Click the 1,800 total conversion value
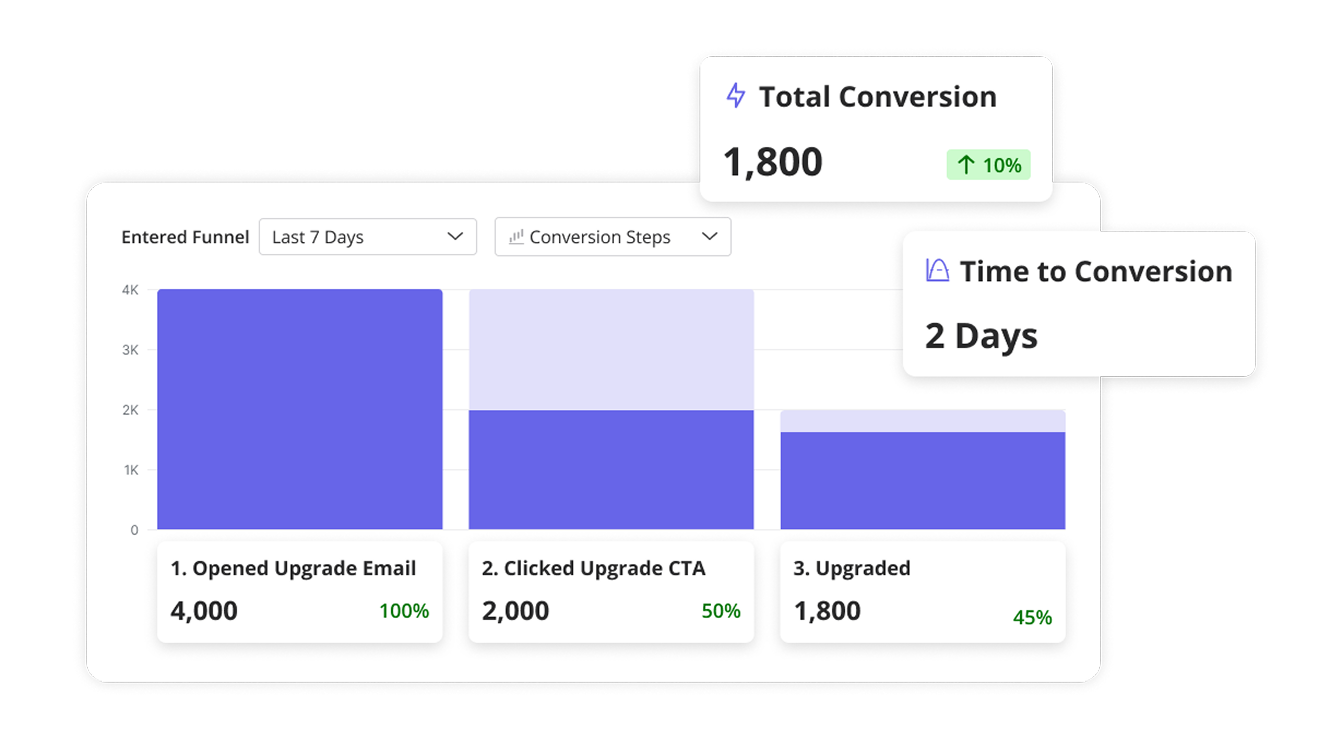This screenshot has width=1341, height=743. [771, 162]
